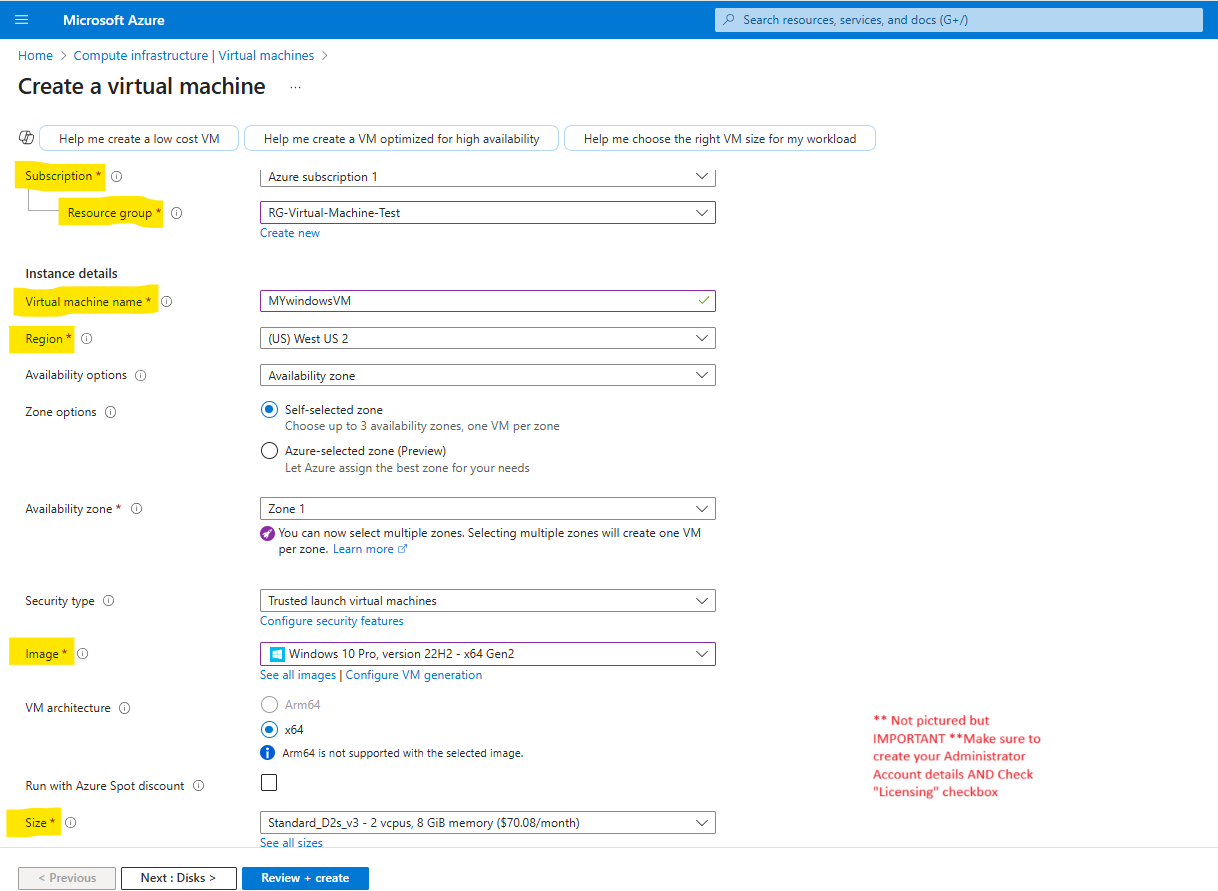
Task: Open the Subscription dropdown
Action: pos(488,177)
